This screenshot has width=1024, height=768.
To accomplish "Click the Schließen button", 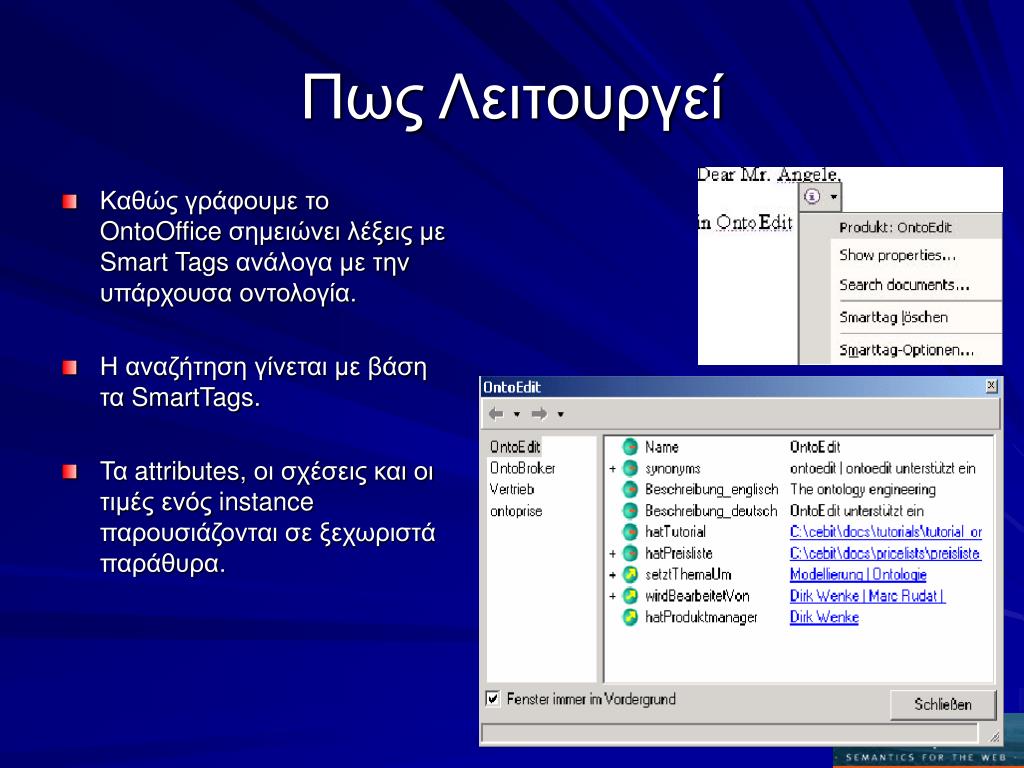I will pos(942,705).
